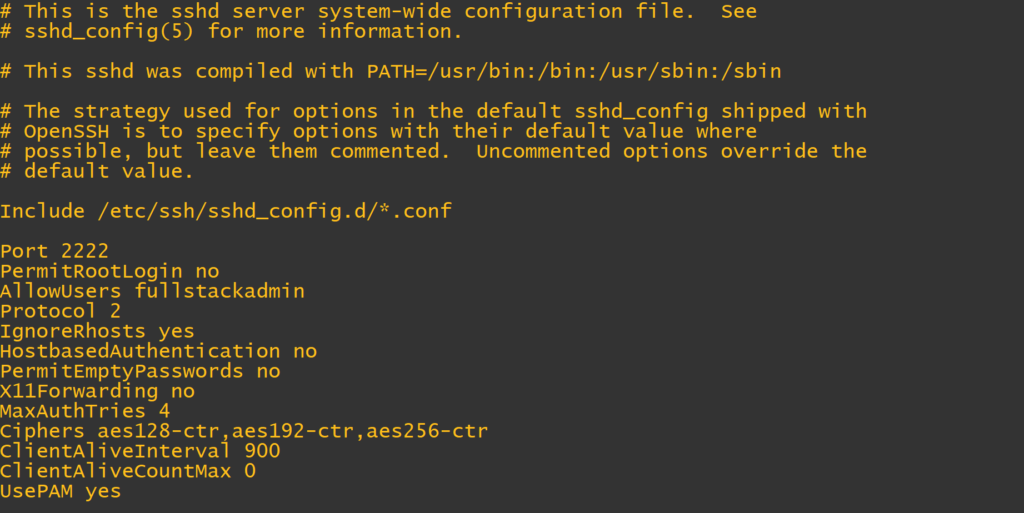The width and height of the screenshot is (1024, 513).
Task: Click the X11Forwarding no setting
Action: pyautogui.click(x=97, y=391)
